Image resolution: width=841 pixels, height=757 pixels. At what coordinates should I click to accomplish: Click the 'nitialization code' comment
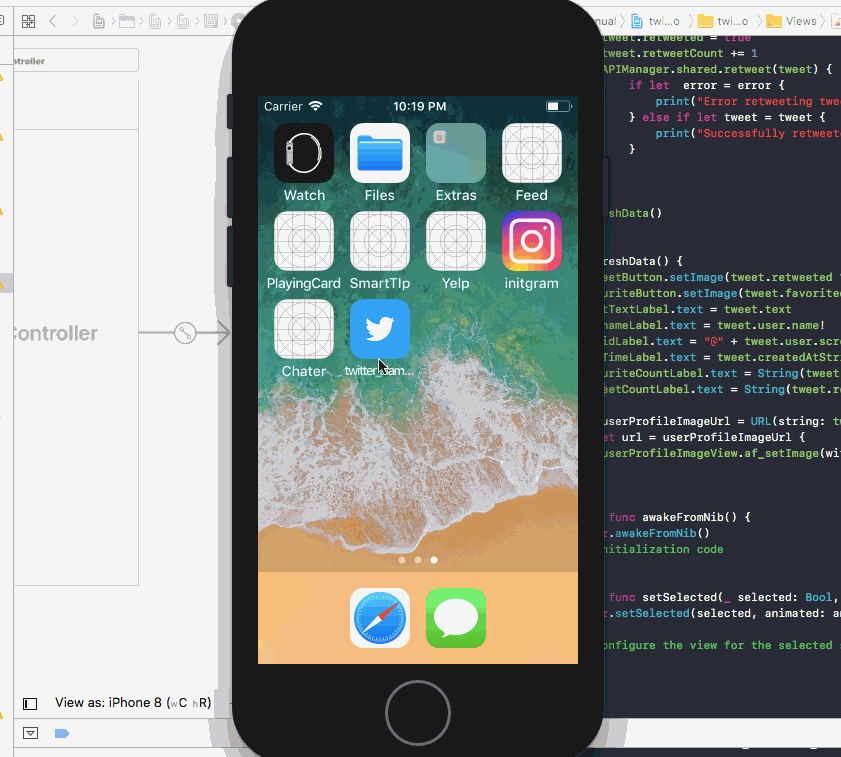click(663, 549)
